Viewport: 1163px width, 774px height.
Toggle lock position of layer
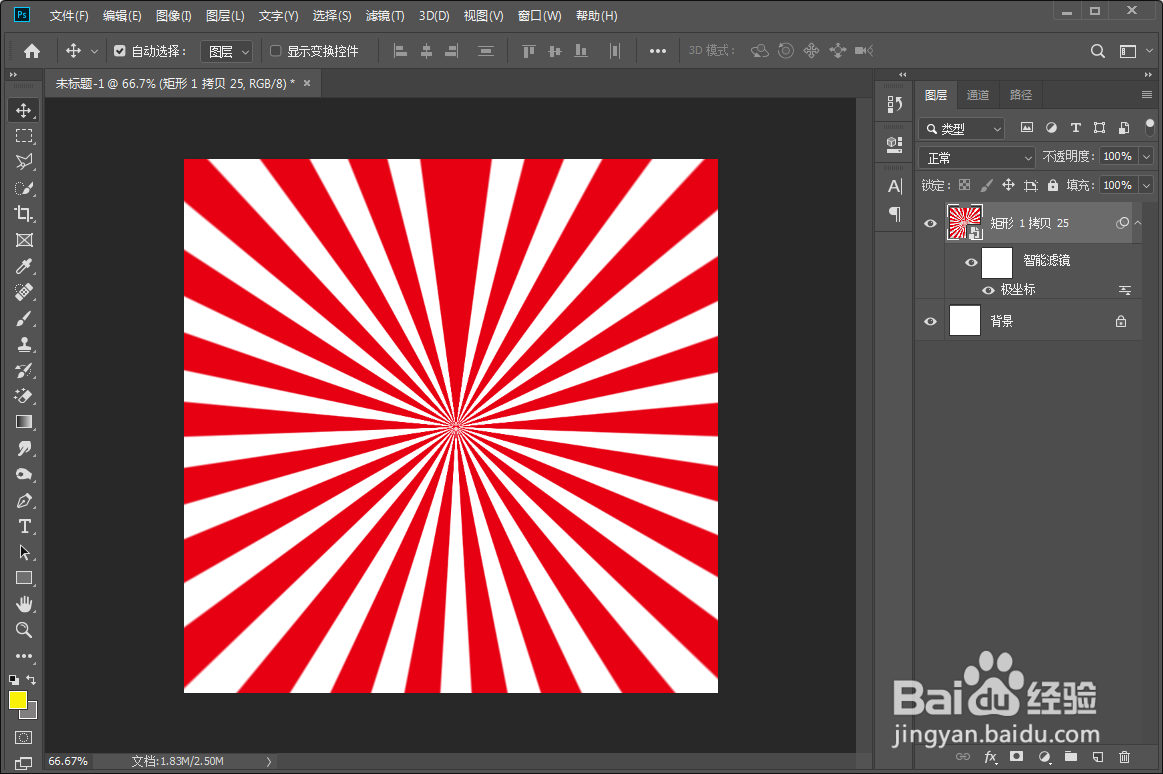click(x=1008, y=185)
